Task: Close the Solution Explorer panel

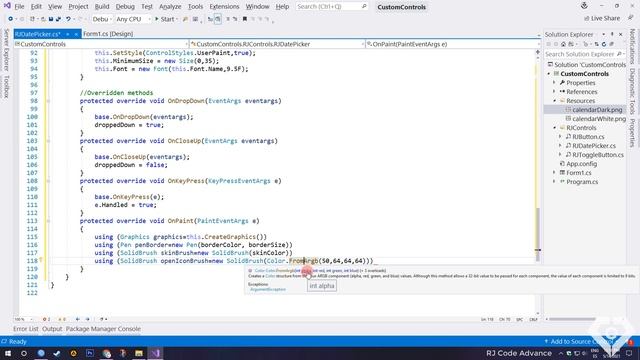Action: (621, 34)
